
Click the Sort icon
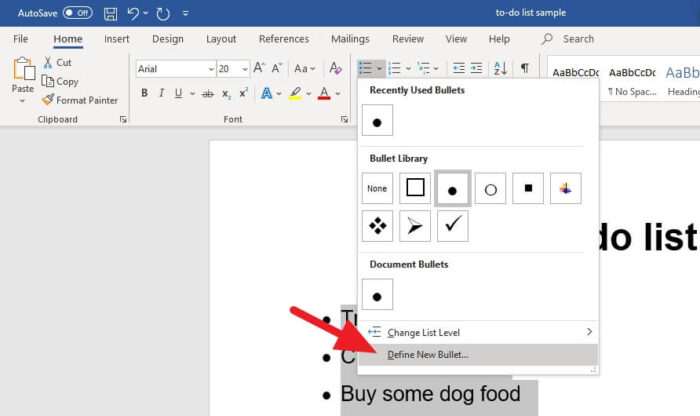pos(500,68)
